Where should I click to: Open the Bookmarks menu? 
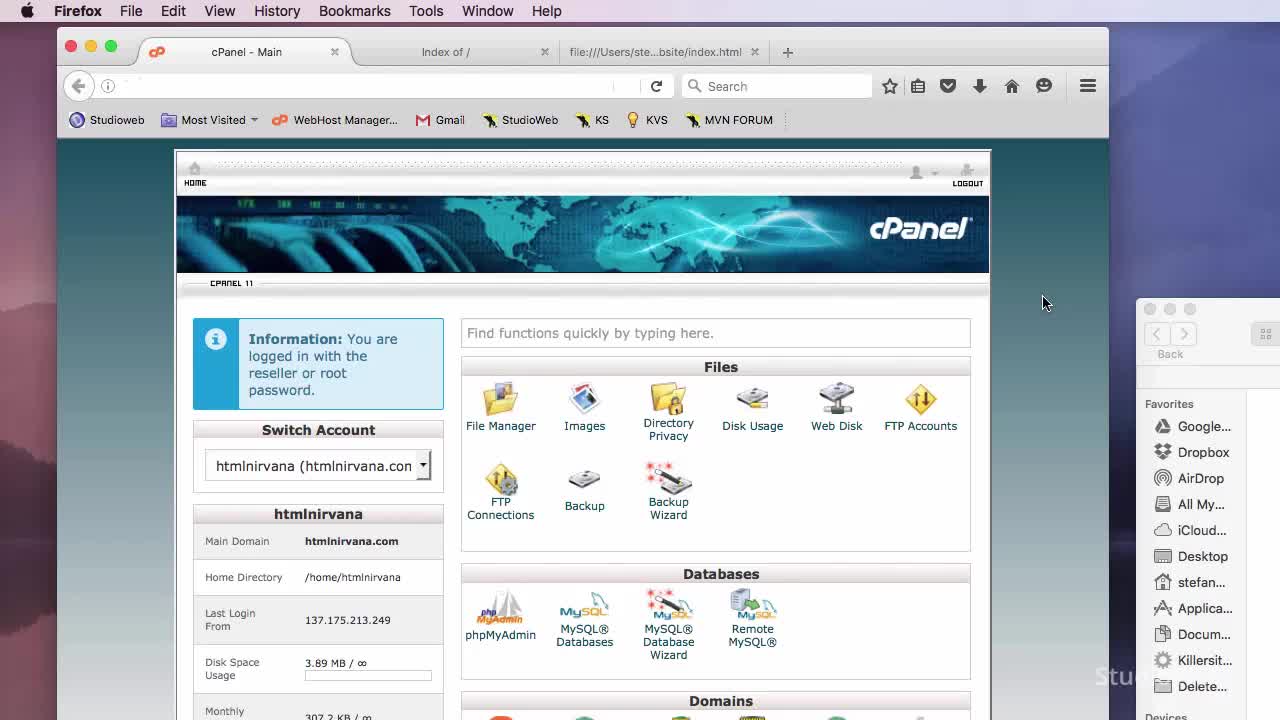(x=355, y=11)
